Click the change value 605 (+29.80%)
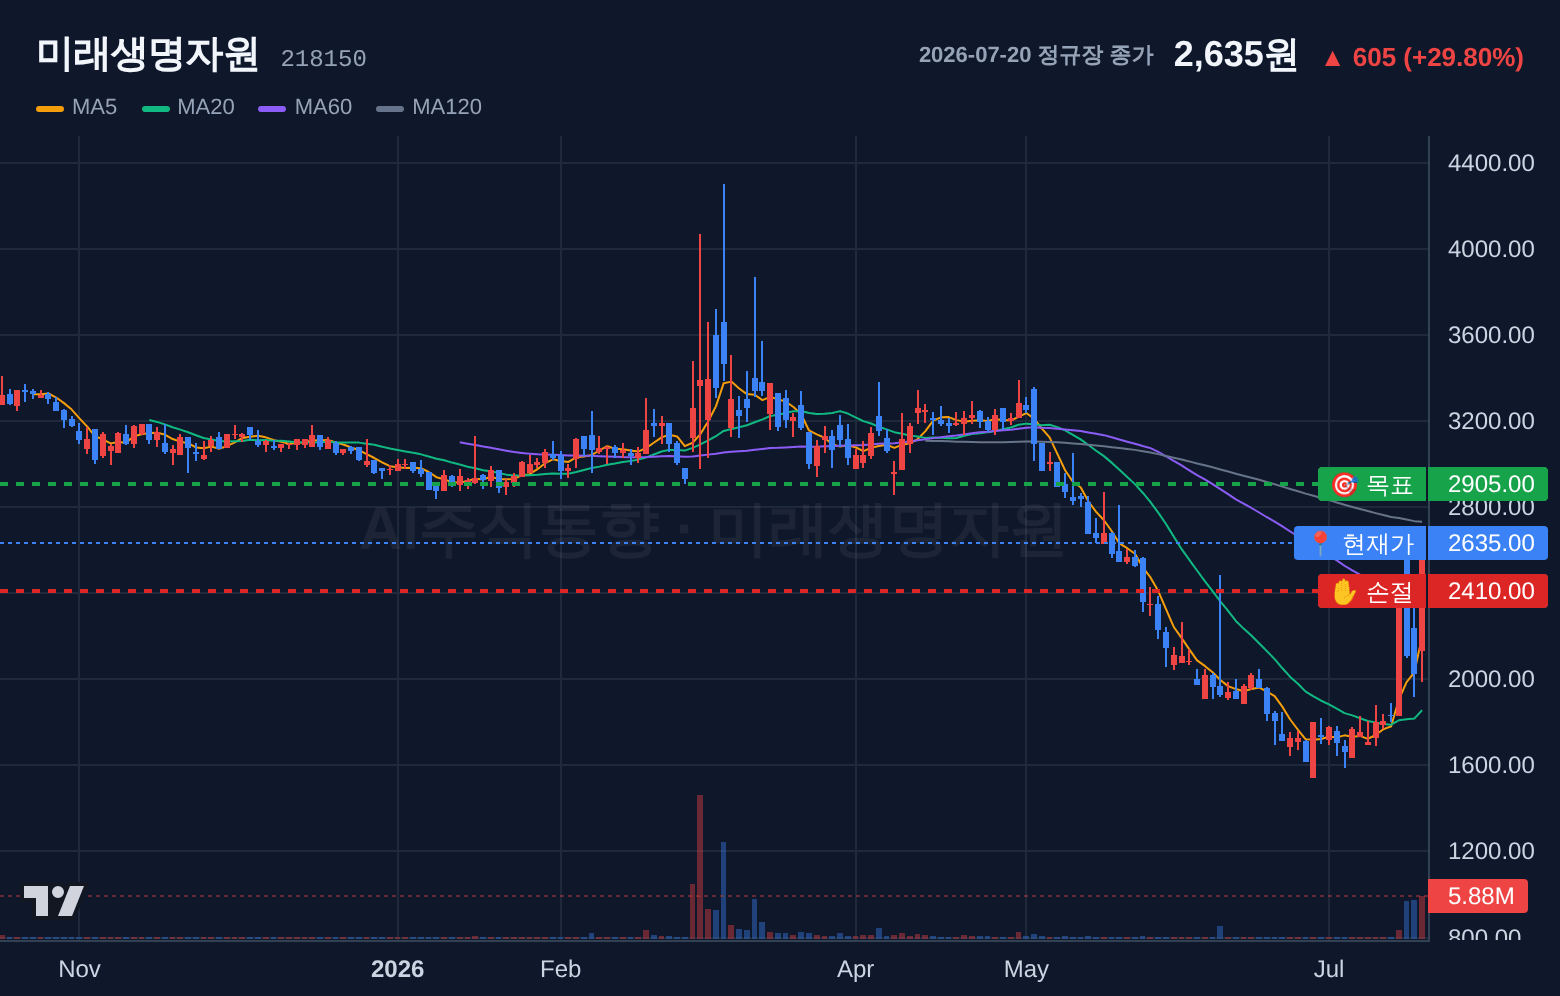 pyautogui.click(x=1438, y=58)
